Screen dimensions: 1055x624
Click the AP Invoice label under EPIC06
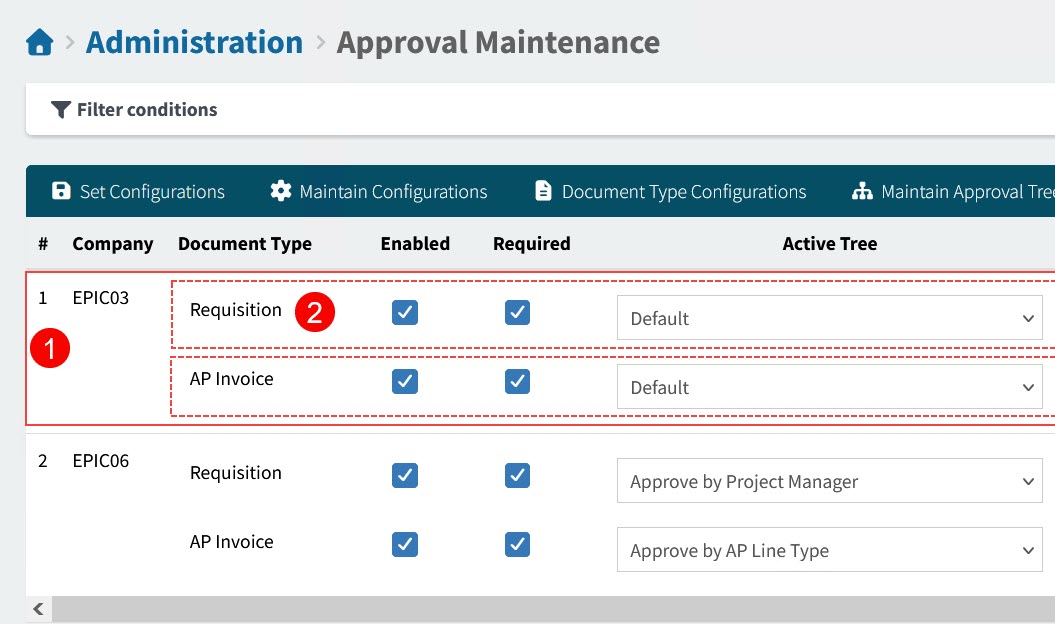point(231,542)
